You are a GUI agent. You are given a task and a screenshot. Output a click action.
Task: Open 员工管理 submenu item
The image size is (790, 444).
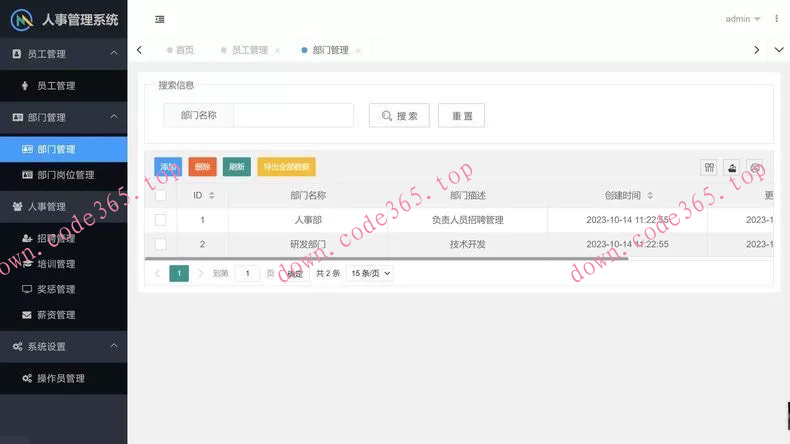[63, 86]
